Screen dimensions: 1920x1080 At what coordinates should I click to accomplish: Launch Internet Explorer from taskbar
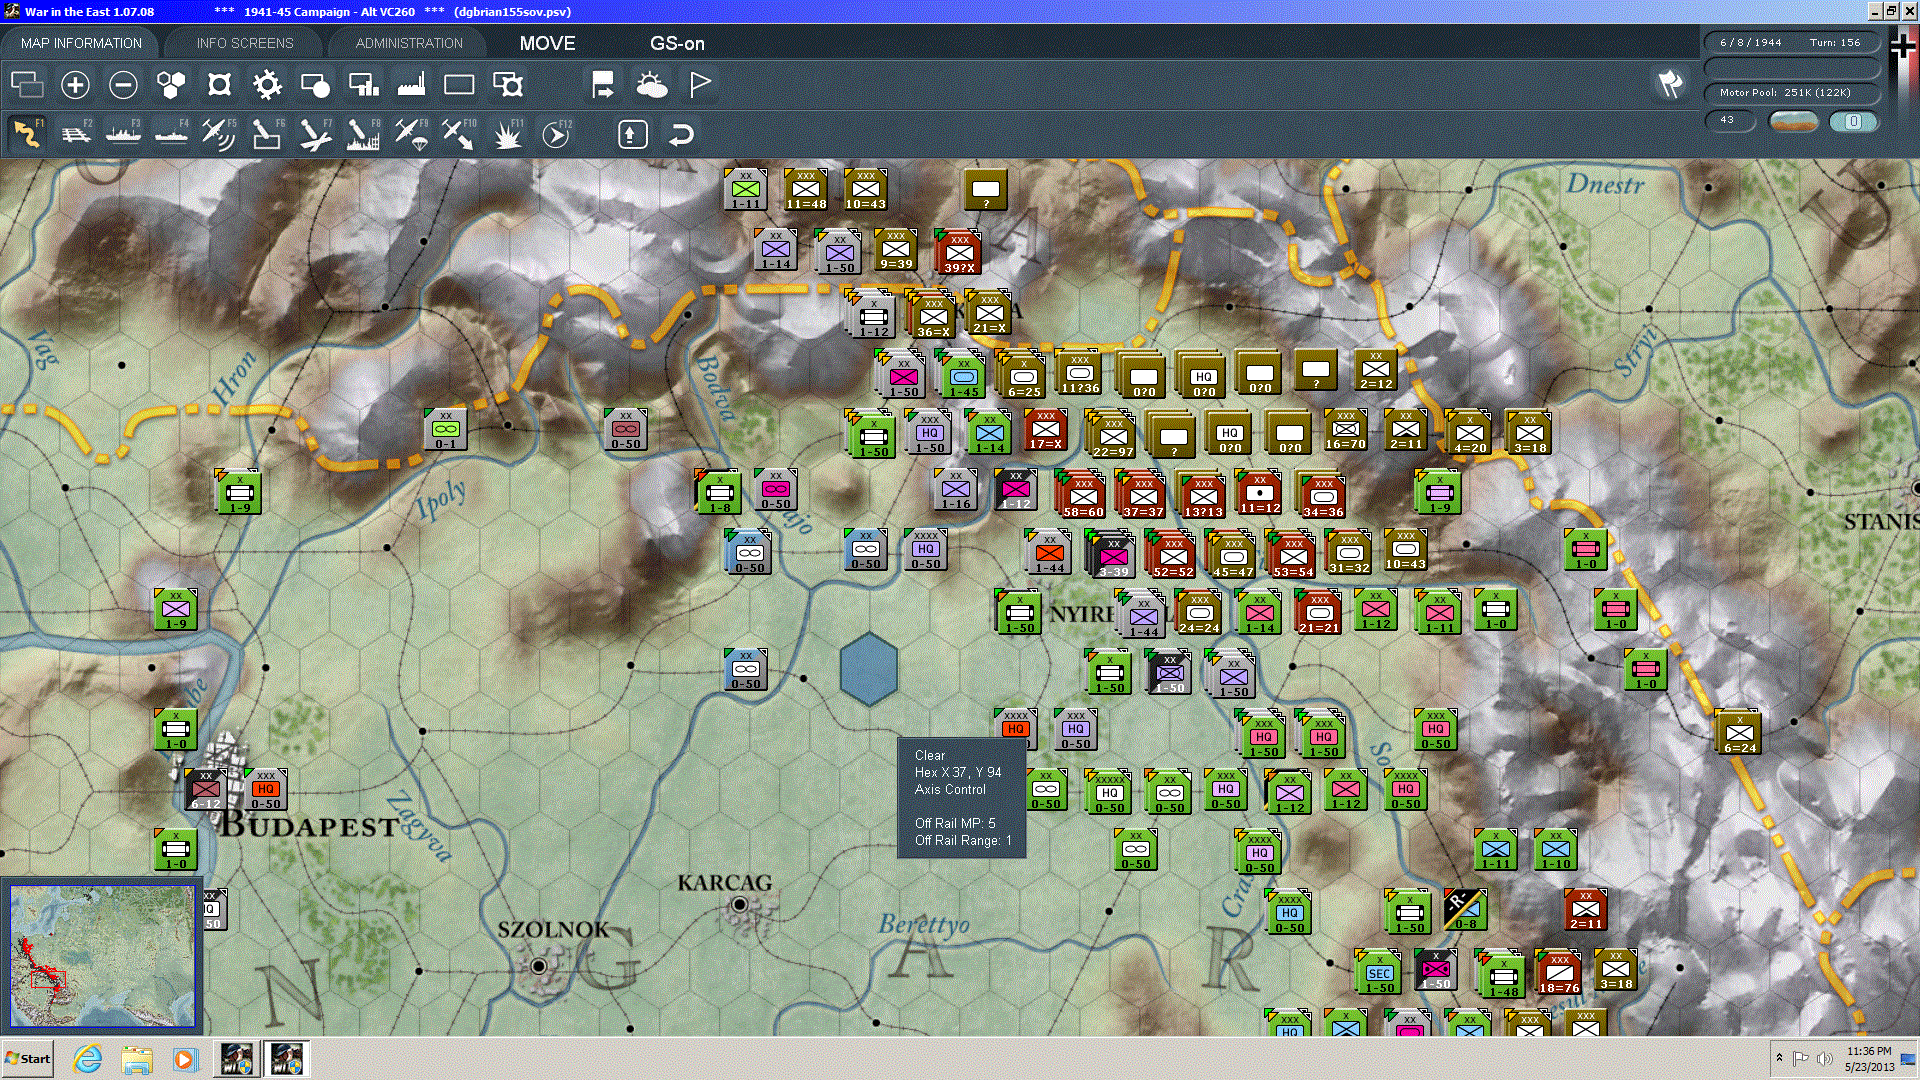tap(88, 1059)
